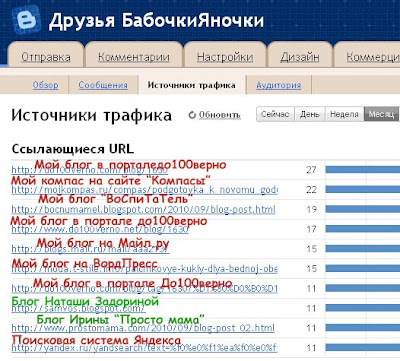Open the samvos.blogspot.com link
Screen dimensions: 400x361
pyautogui.click(x=78, y=308)
